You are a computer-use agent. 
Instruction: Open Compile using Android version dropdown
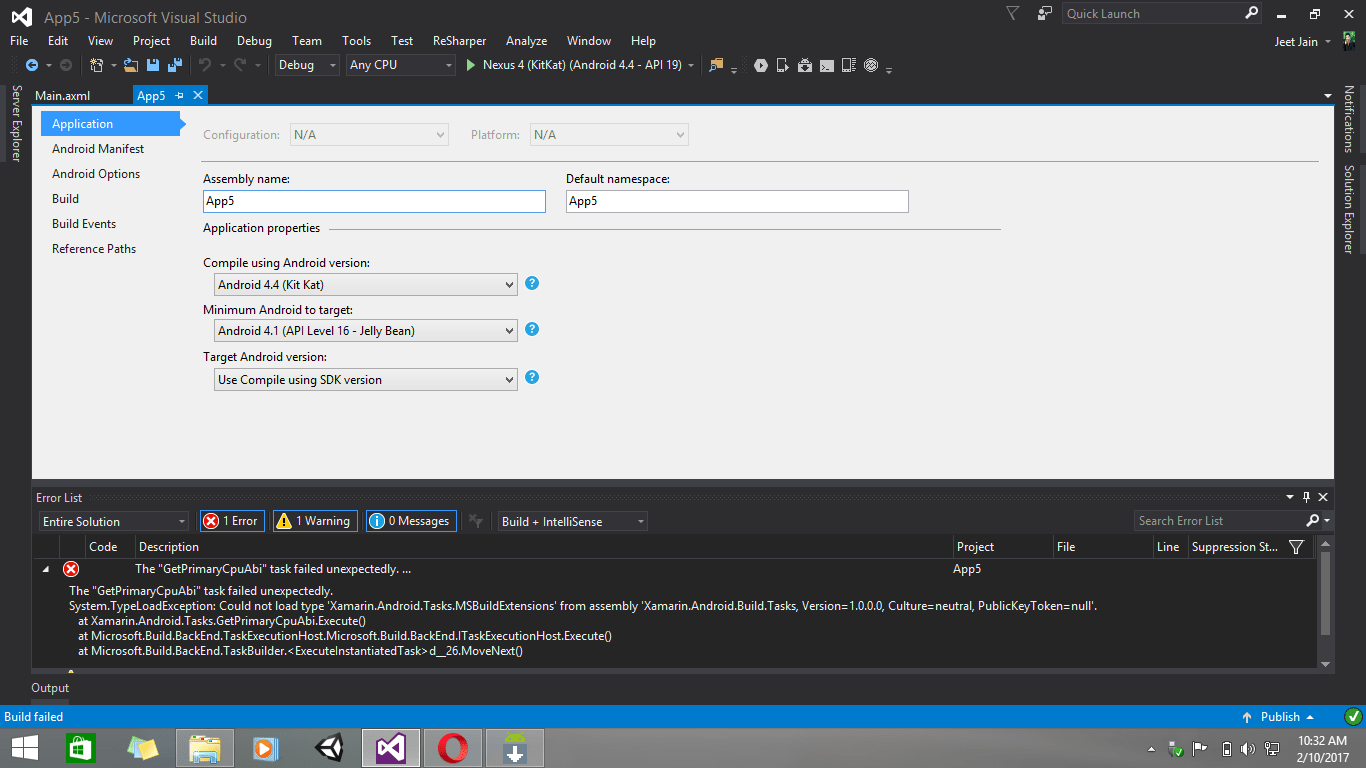pyautogui.click(x=366, y=284)
